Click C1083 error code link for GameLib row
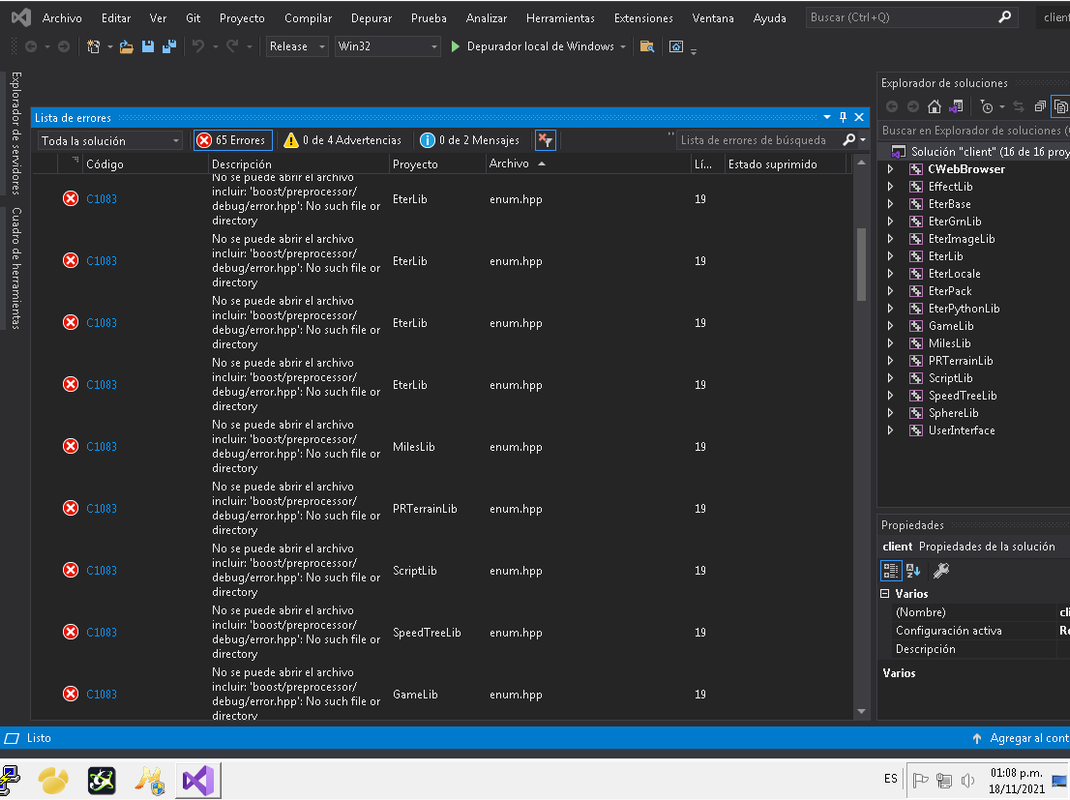 click(x=101, y=694)
